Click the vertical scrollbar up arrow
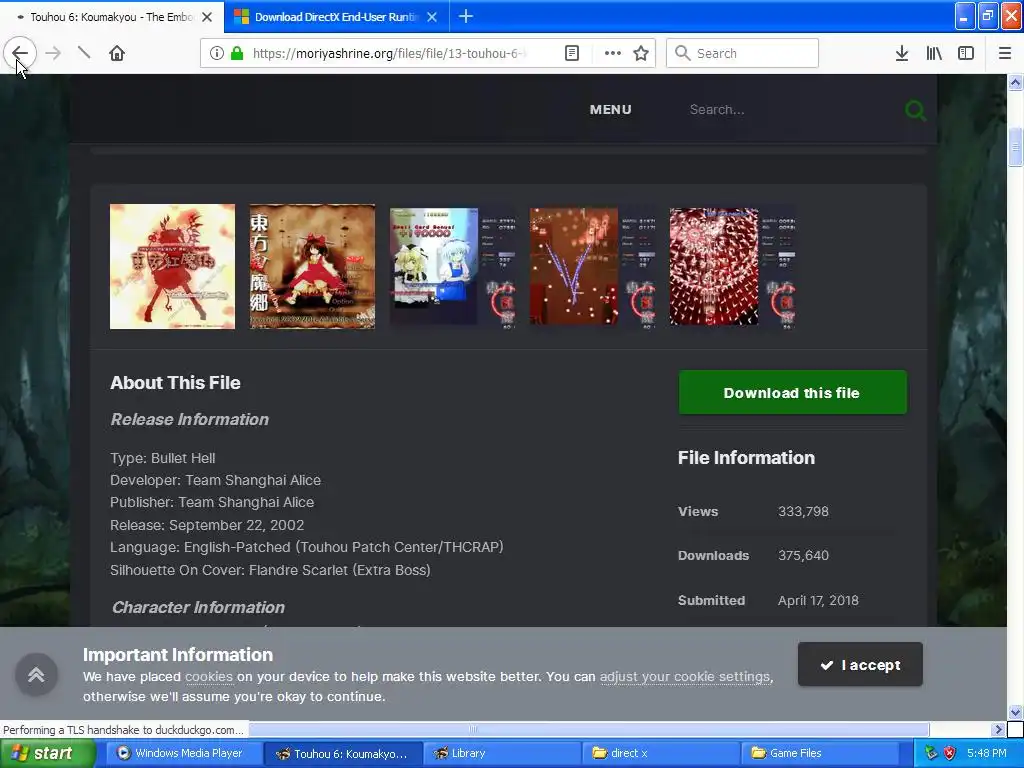 point(1015,82)
